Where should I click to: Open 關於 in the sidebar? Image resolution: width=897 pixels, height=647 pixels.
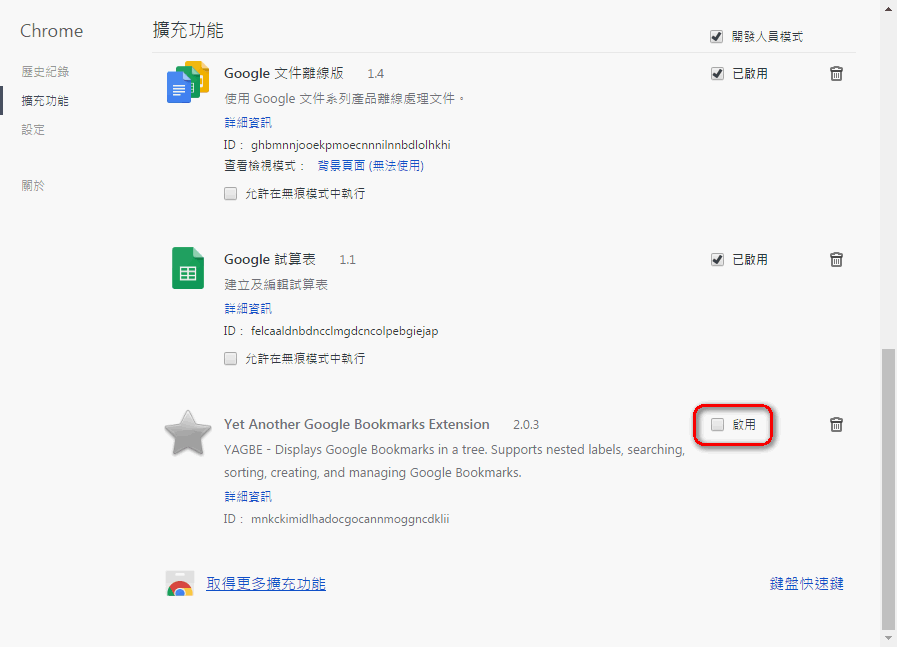[33, 185]
